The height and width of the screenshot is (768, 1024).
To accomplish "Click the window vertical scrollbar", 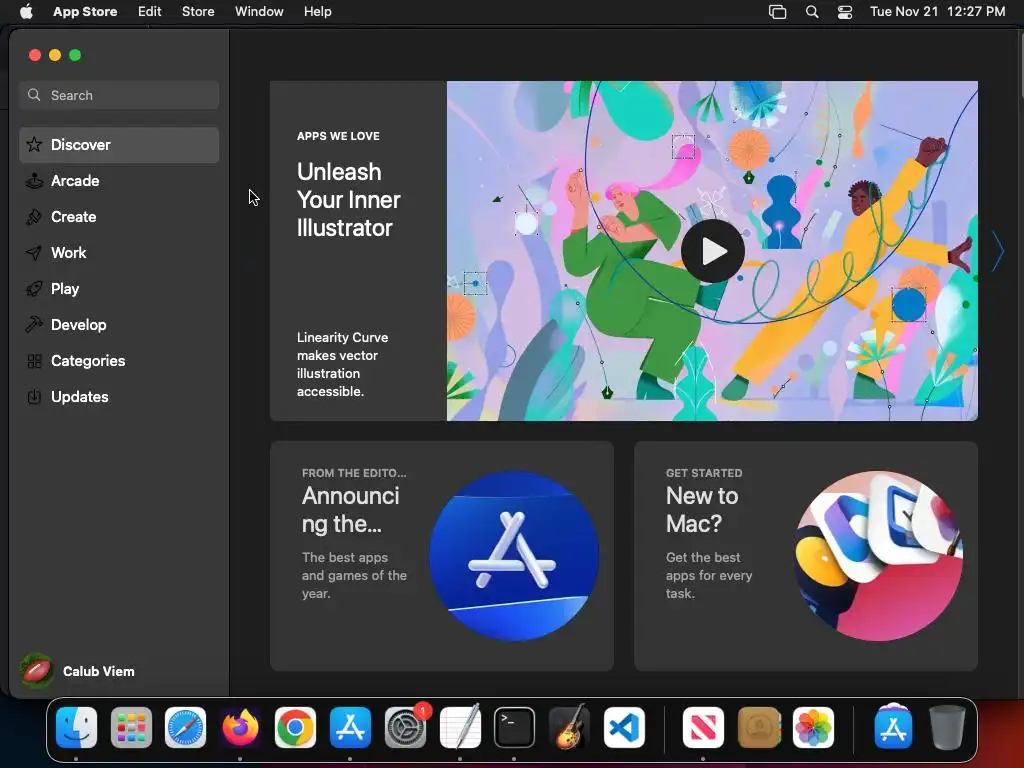I will 1020,65.
